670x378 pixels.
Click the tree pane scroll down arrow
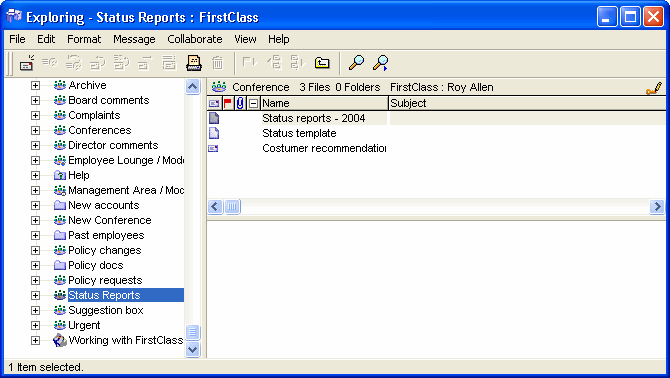click(x=193, y=349)
